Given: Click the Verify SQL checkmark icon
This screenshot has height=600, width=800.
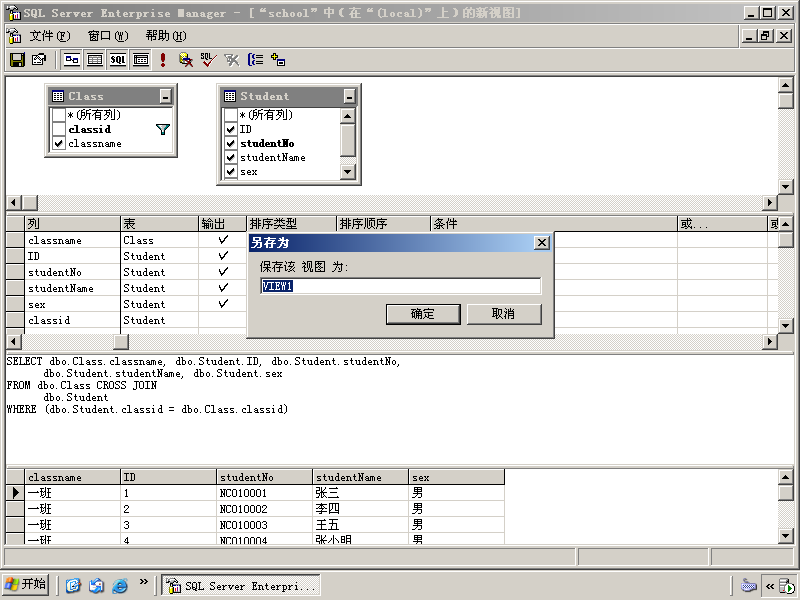Looking at the screenshot, I should pyautogui.click(x=208, y=60).
